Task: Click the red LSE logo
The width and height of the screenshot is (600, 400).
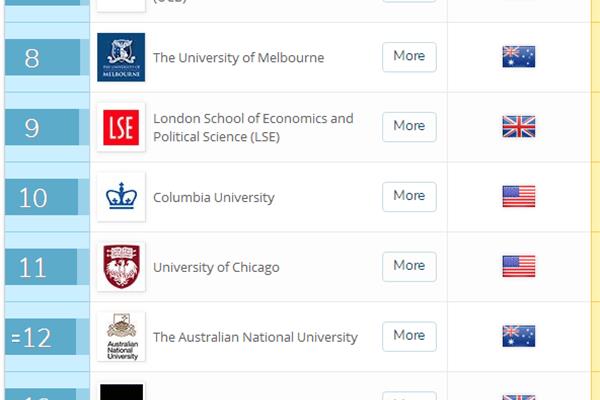Action: (121, 127)
